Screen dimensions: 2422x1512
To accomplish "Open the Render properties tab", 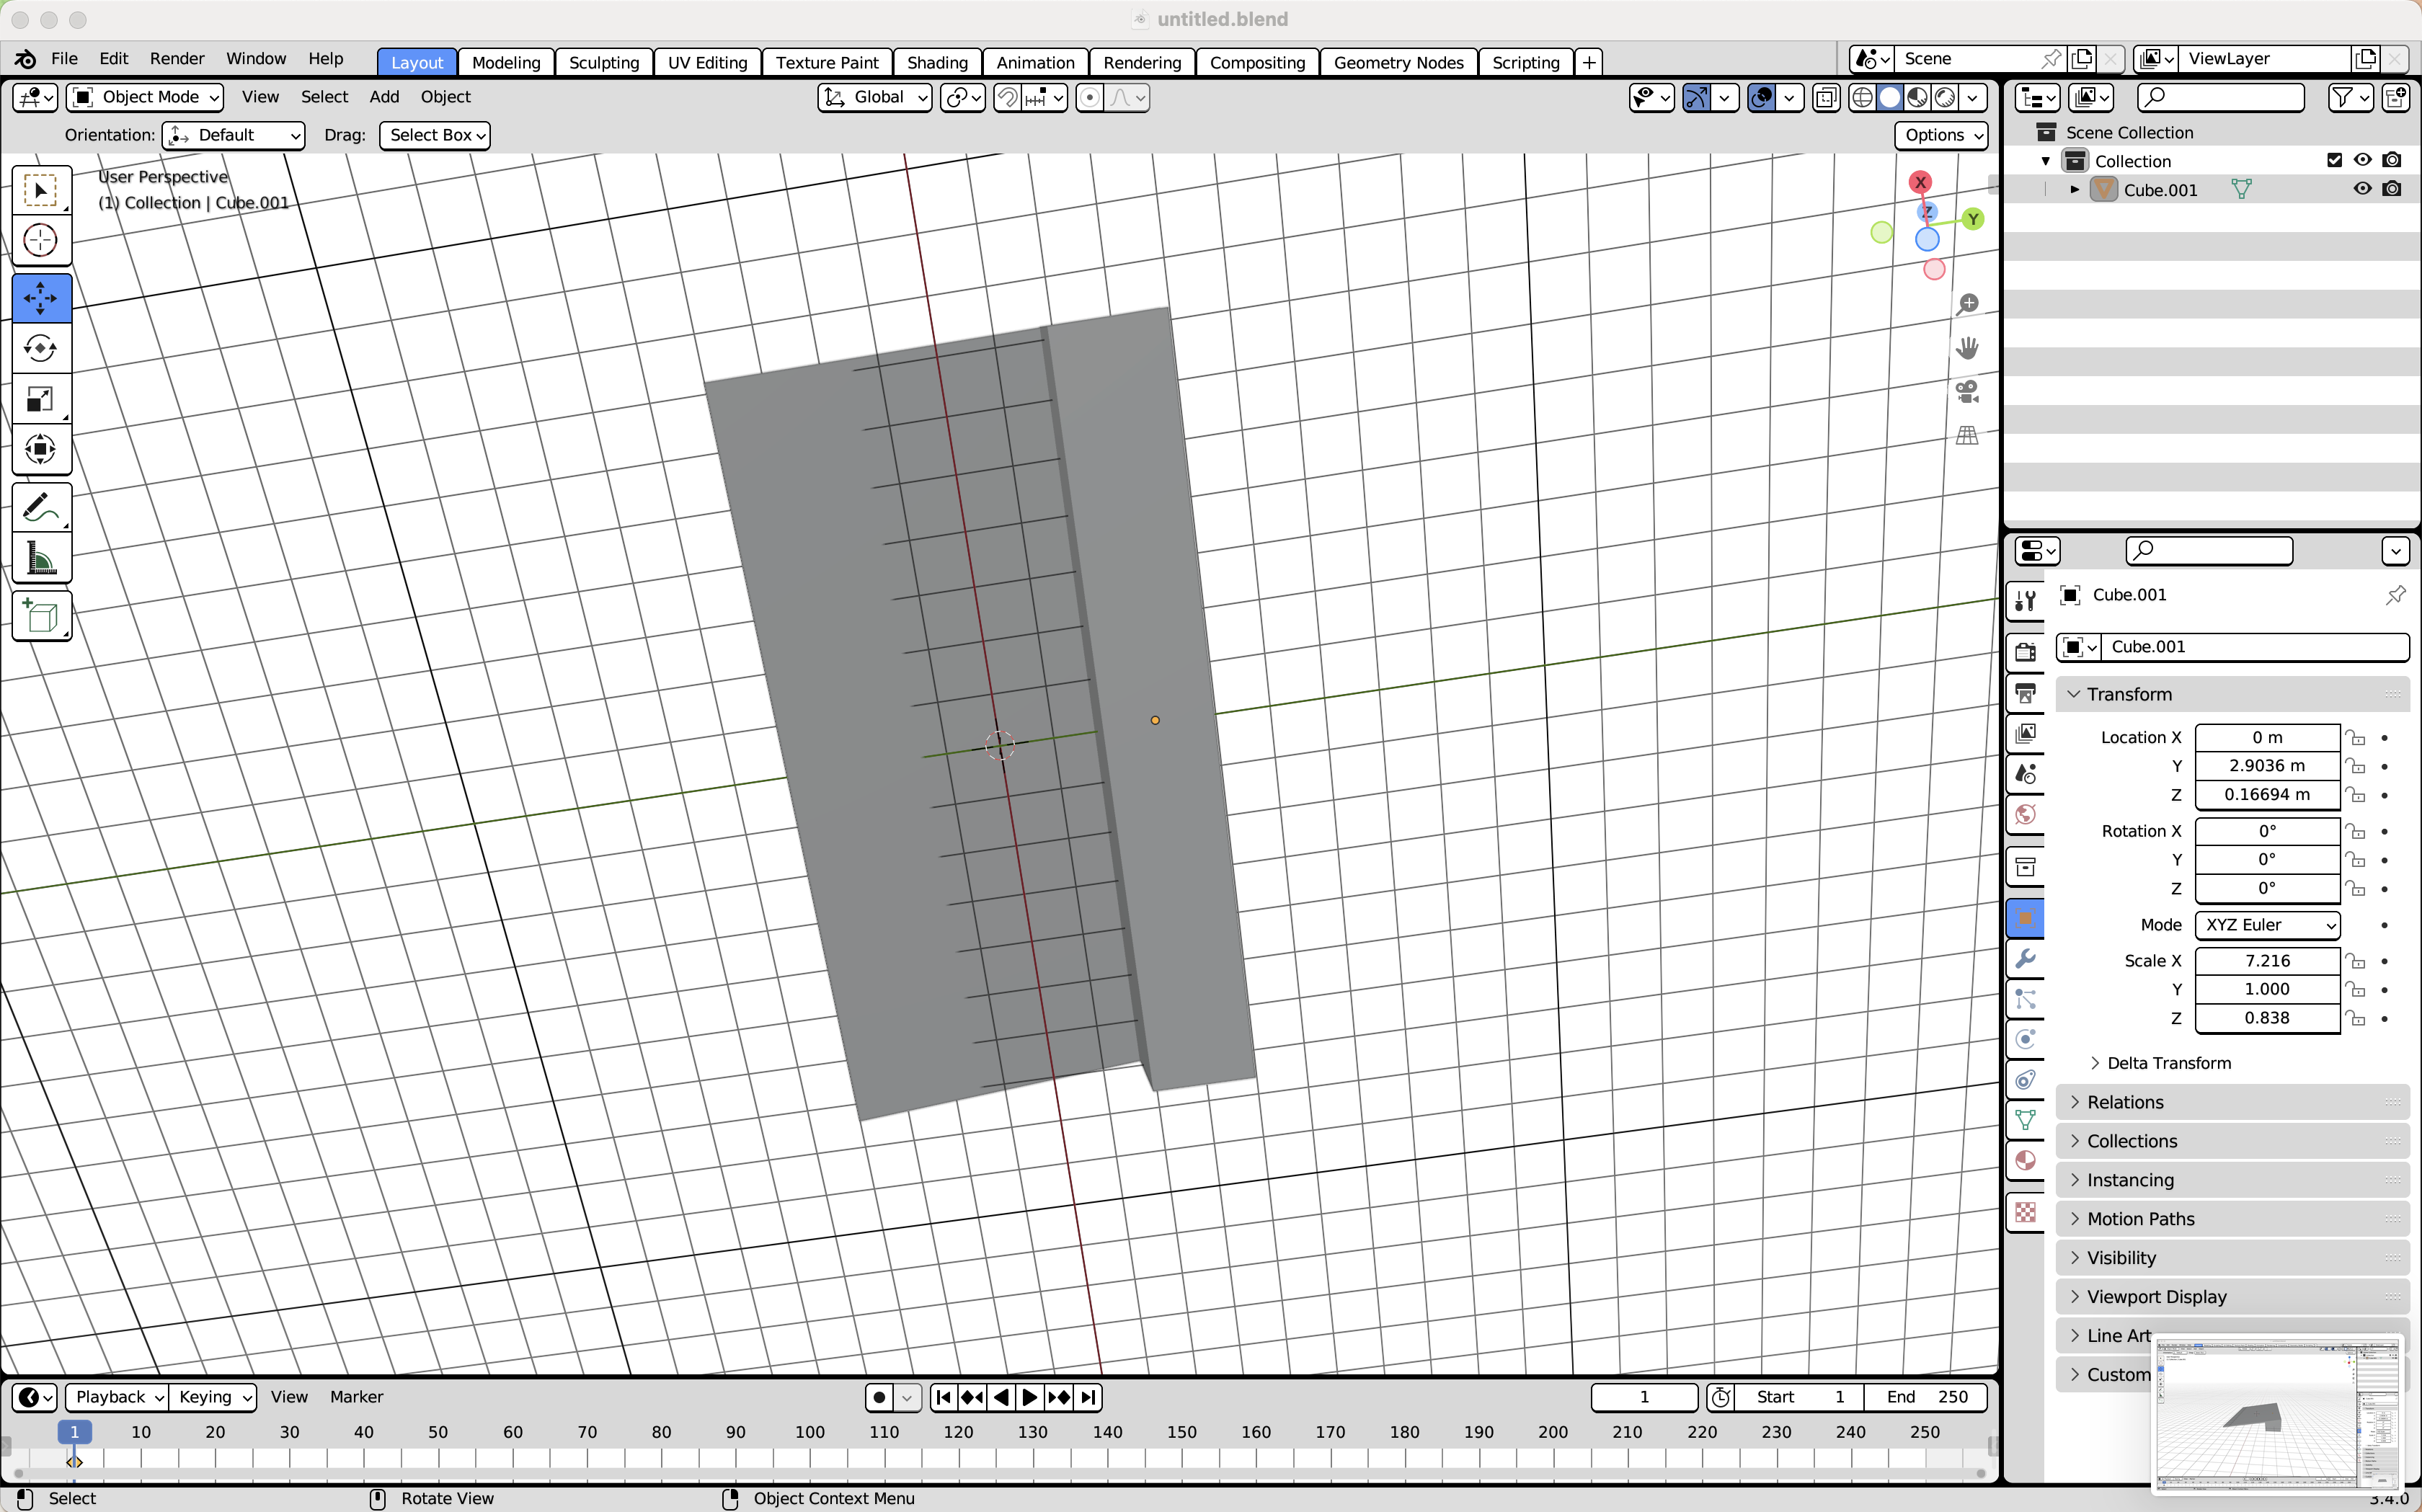I will [2025, 652].
